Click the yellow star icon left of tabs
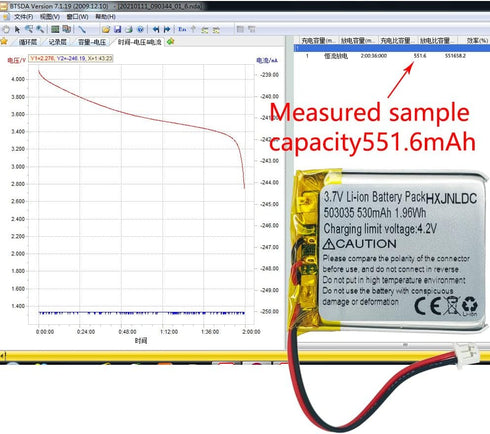Image resolution: width=490 pixels, height=434 pixels. pos(4,41)
